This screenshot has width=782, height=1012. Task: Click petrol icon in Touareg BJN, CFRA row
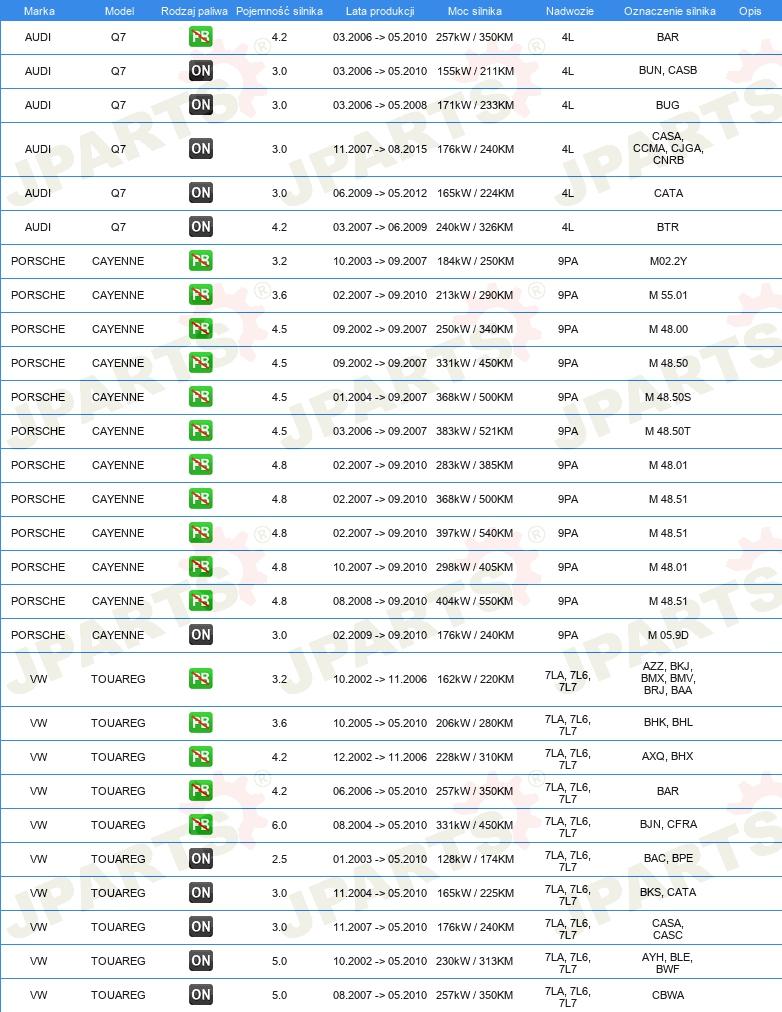pyautogui.click(x=201, y=824)
